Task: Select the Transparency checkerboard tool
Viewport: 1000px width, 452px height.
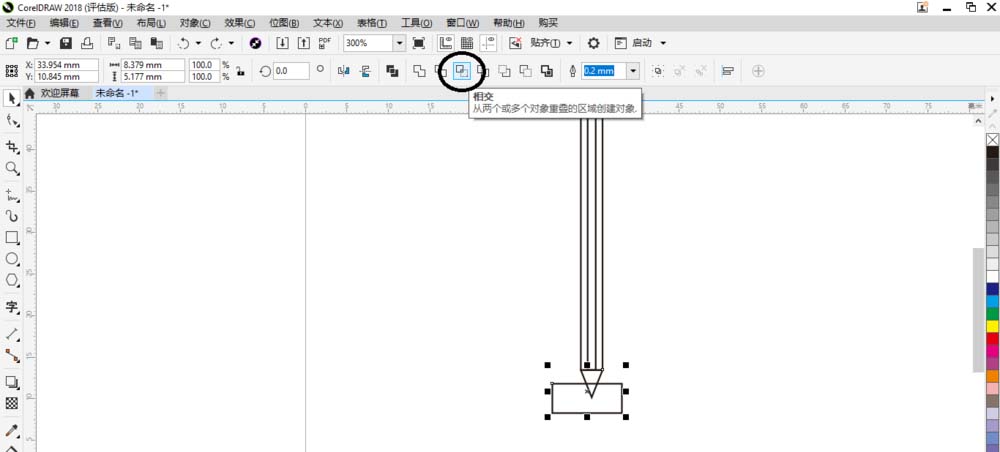Action: pos(12,404)
